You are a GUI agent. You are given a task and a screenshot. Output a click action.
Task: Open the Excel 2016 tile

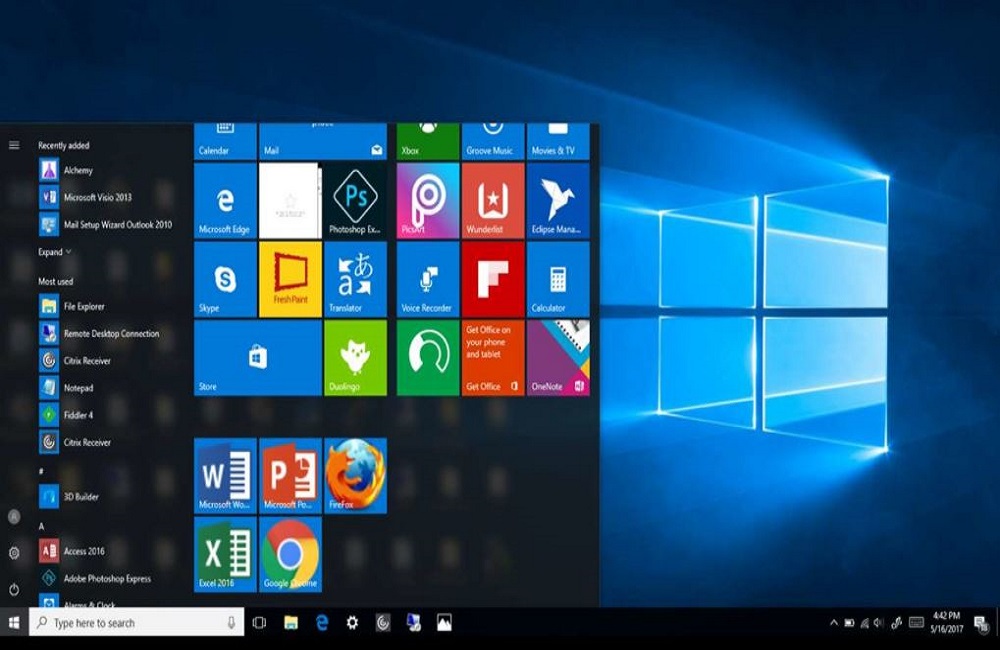(225, 554)
